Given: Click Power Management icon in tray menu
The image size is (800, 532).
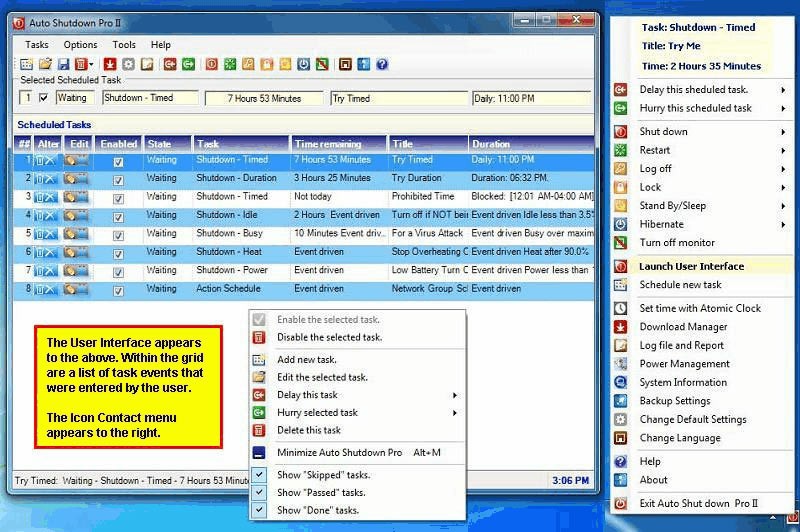Looking at the screenshot, I should point(620,364).
